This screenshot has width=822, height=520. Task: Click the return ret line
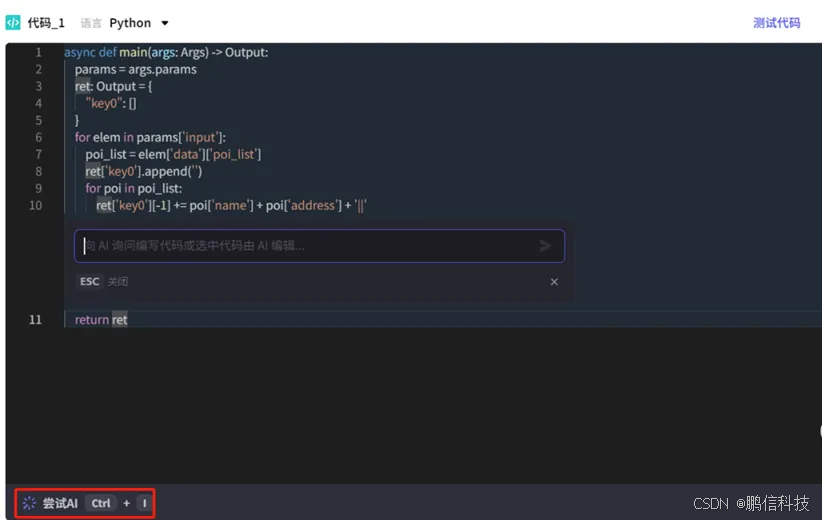click(101, 319)
